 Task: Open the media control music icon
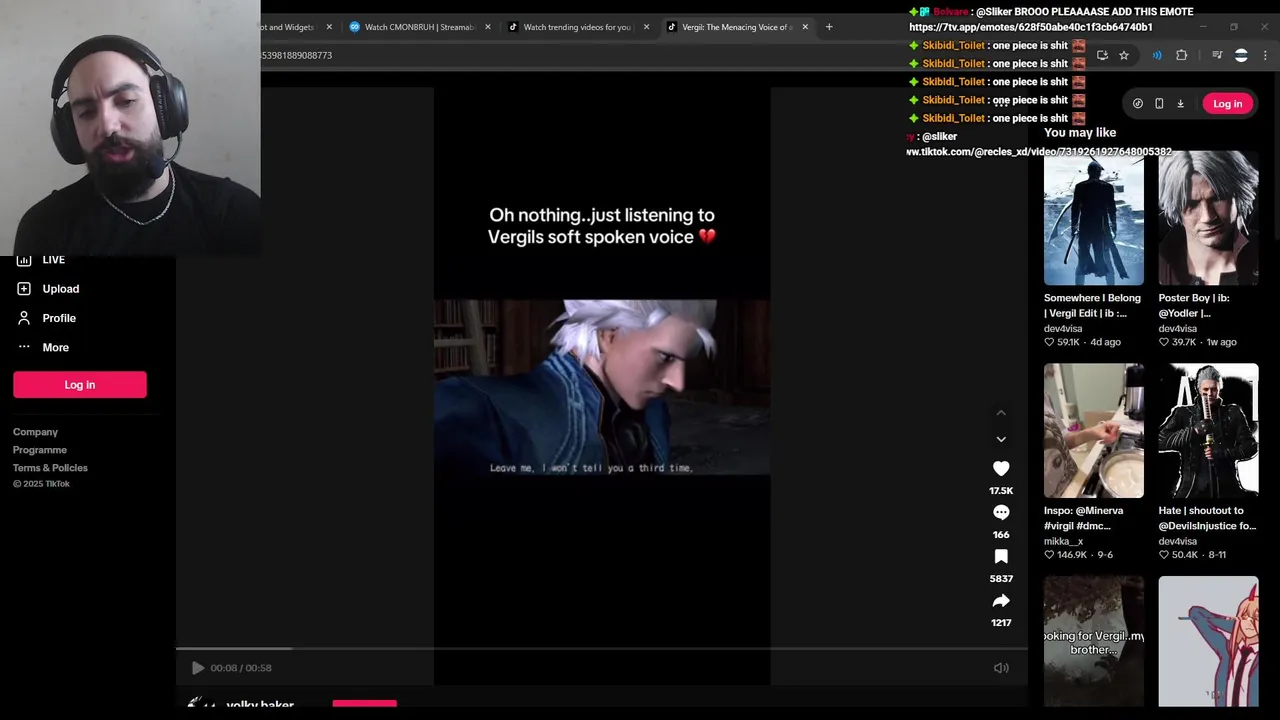click(x=1217, y=55)
